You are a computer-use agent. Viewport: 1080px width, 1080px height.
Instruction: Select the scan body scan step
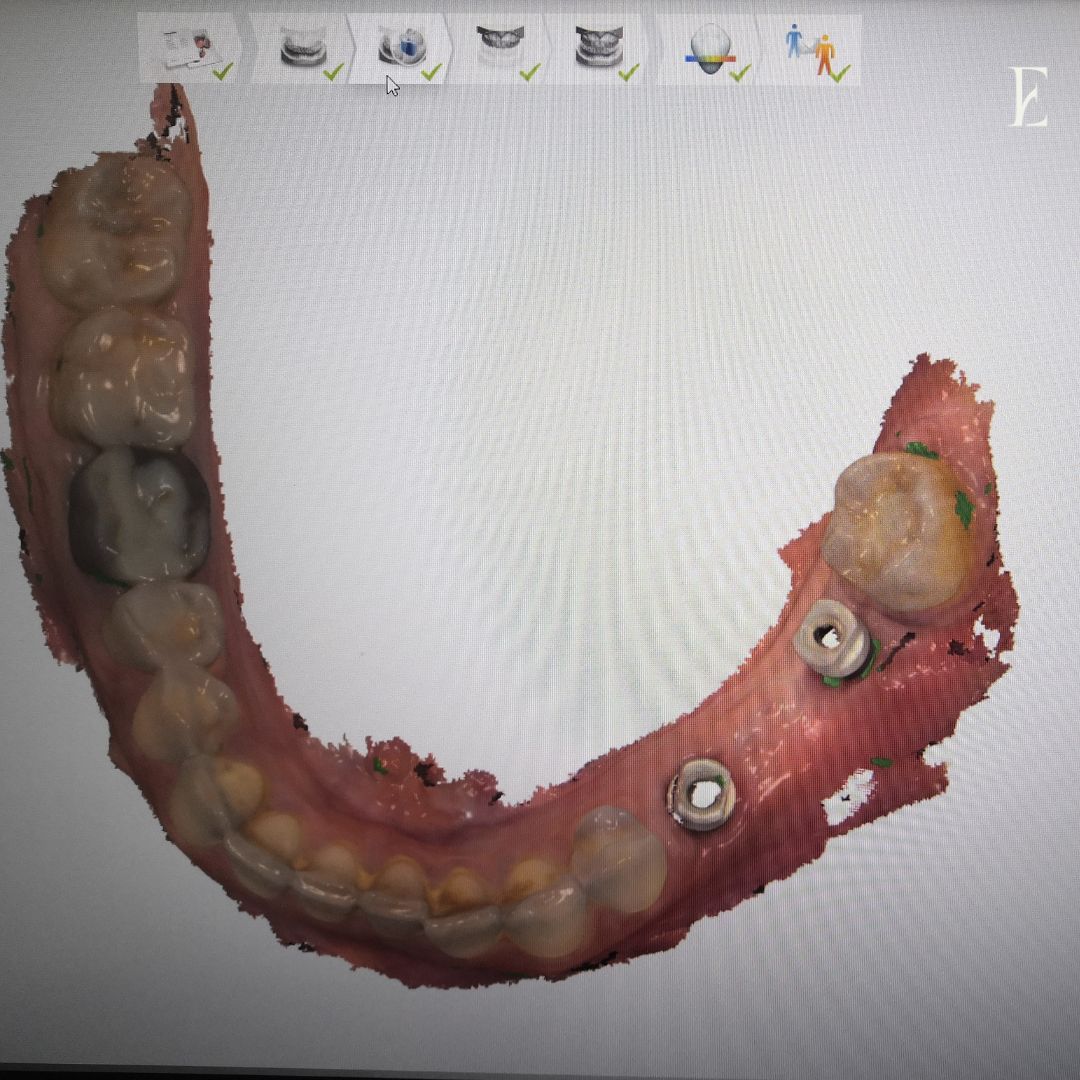[x=400, y=48]
